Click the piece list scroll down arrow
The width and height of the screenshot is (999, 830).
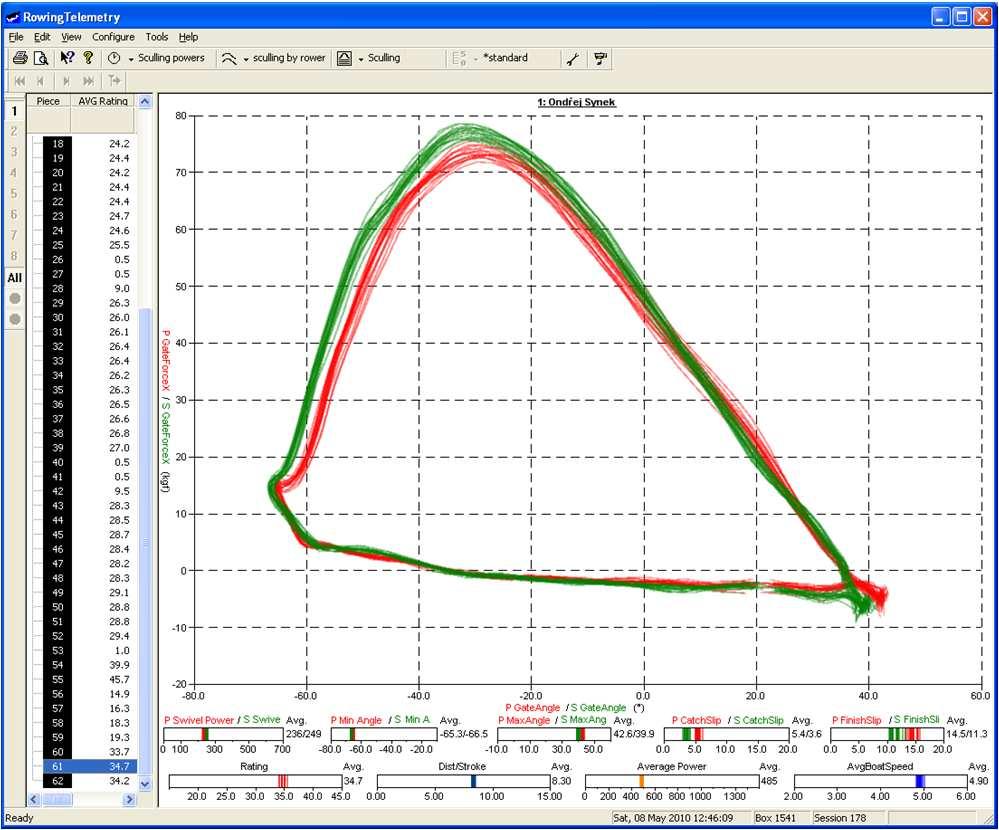pos(145,784)
